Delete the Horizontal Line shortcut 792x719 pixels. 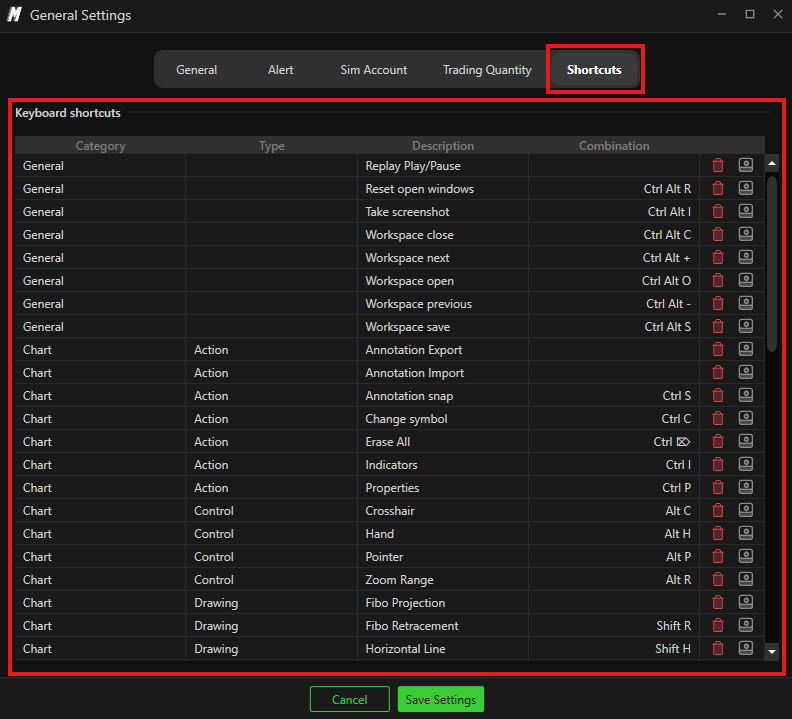pos(718,648)
